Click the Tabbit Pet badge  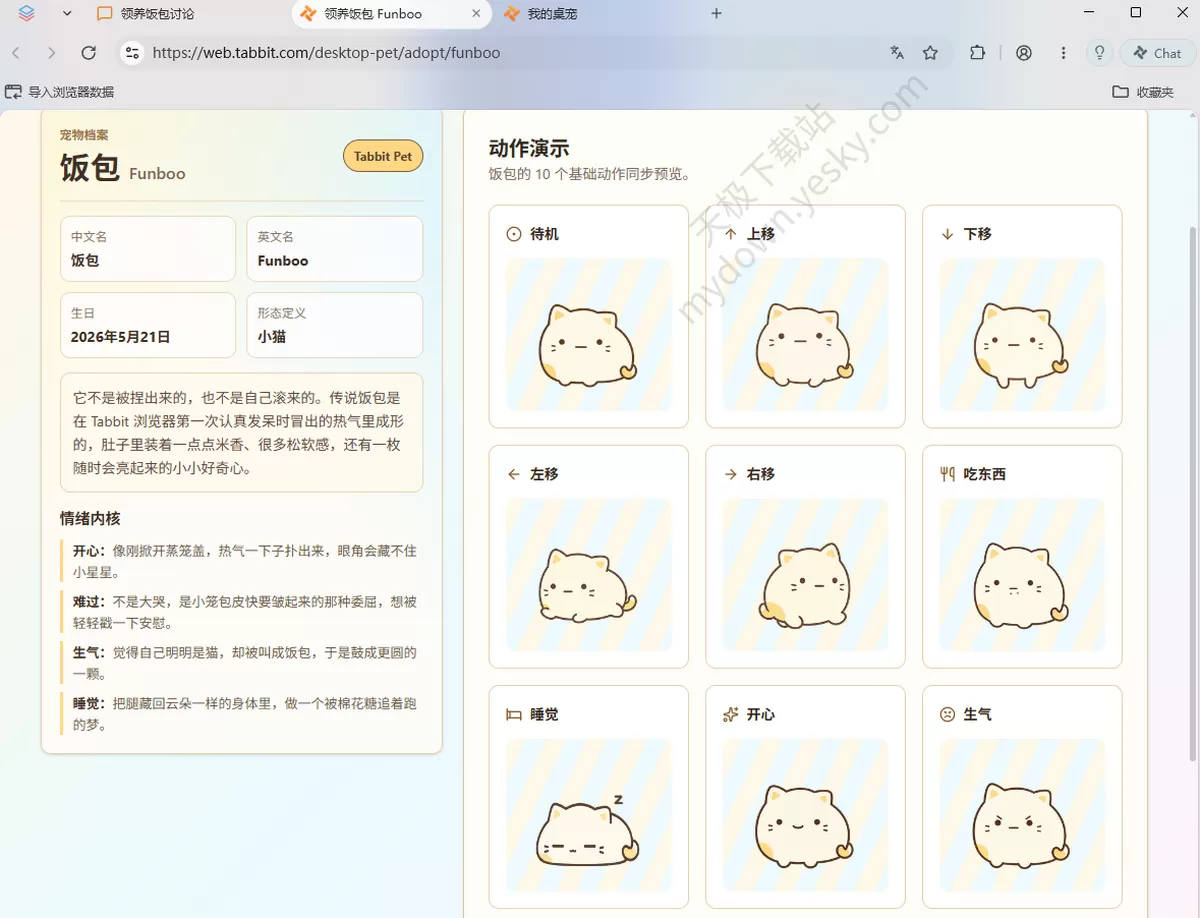click(383, 156)
